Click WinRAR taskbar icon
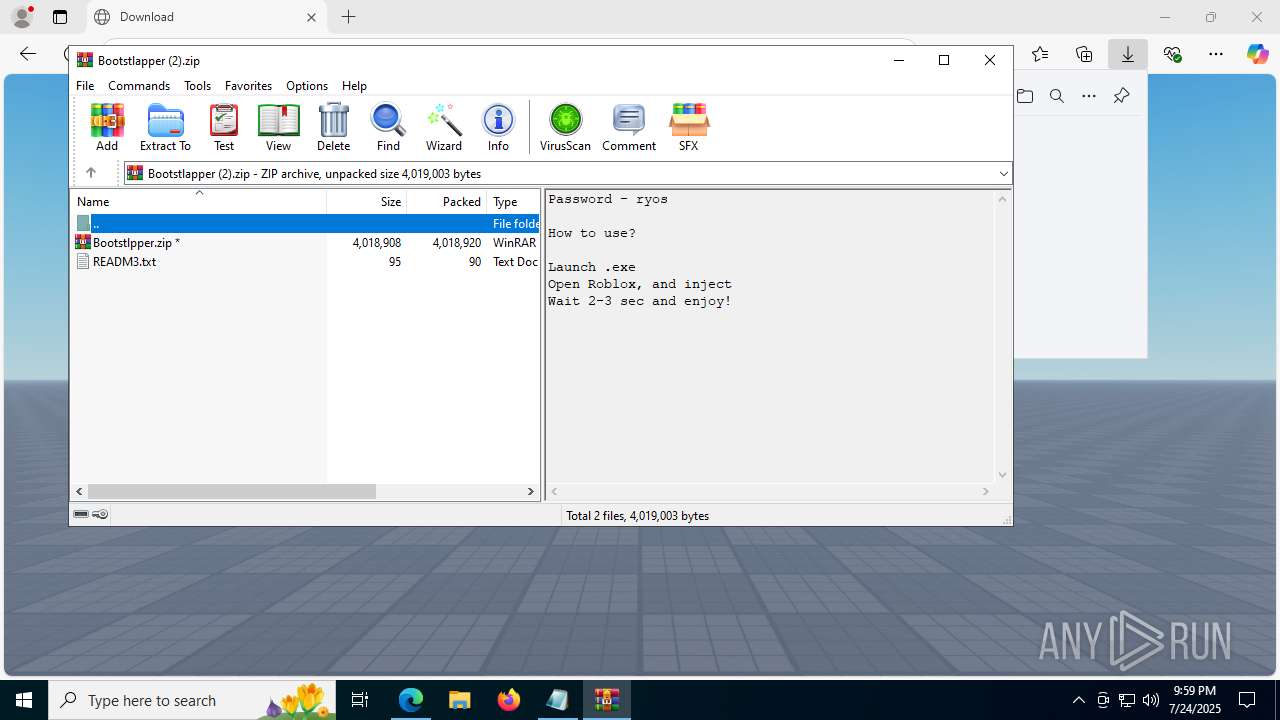This screenshot has height=720, width=1280. tap(607, 700)
